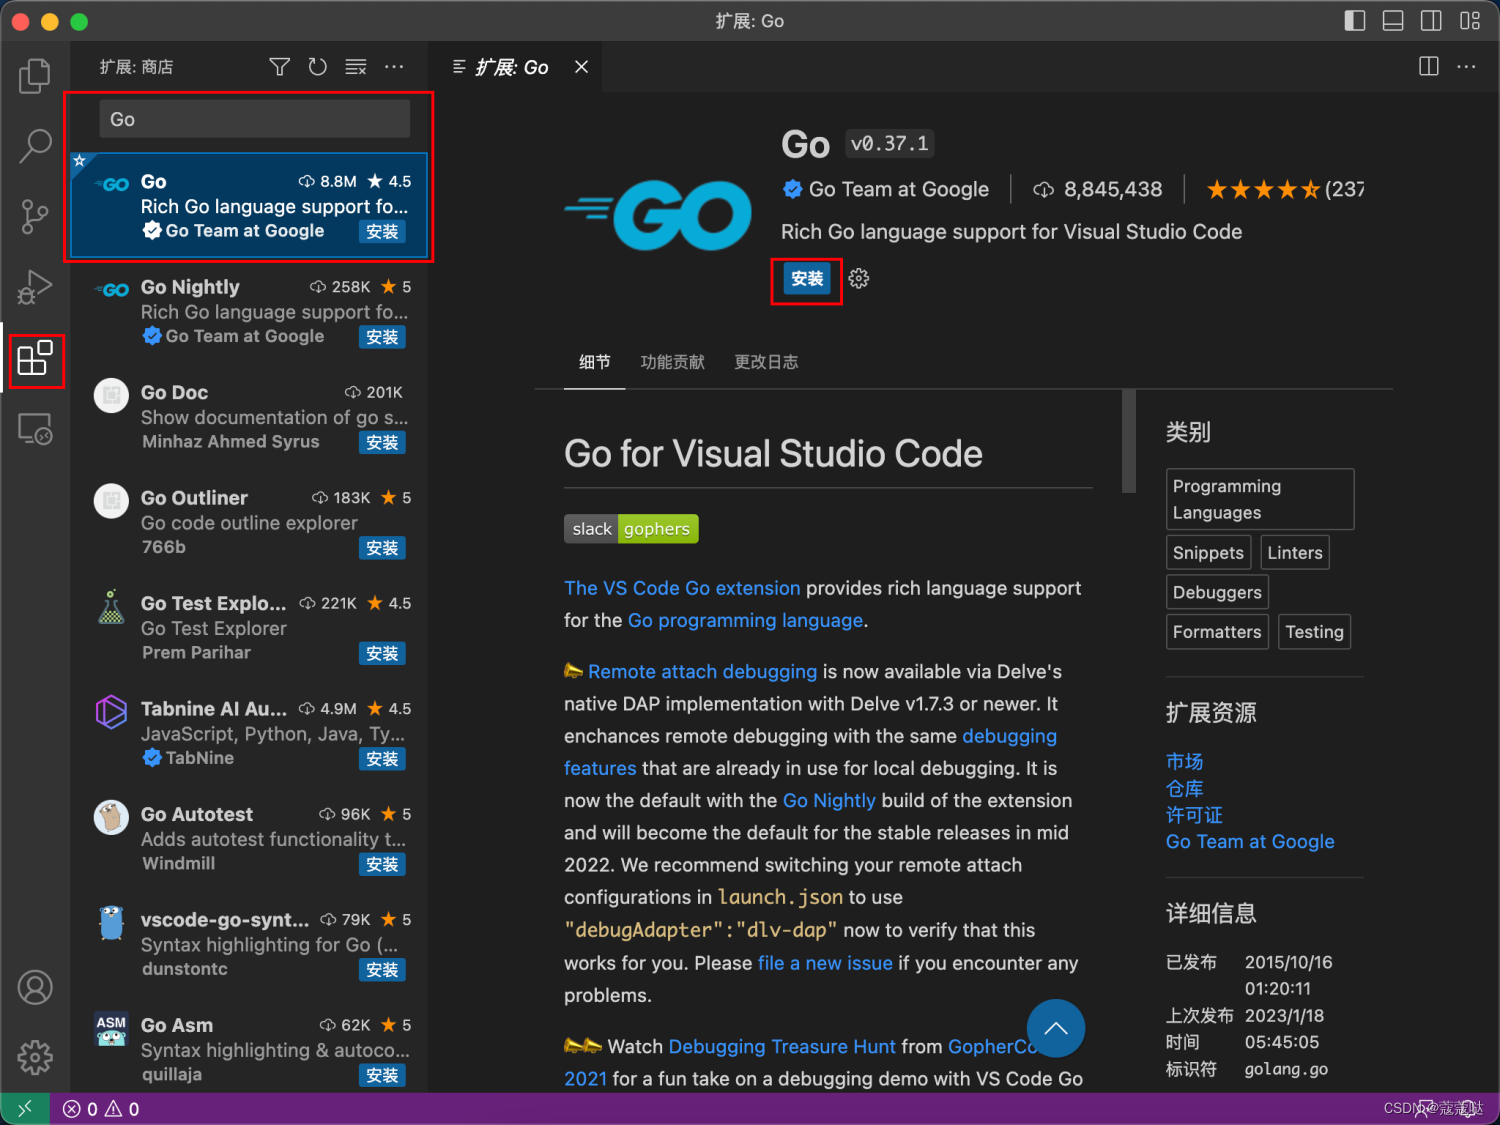Select the Go Outliner list entry
This screenshot has height=1125, width=1500.
pos(249,523)
